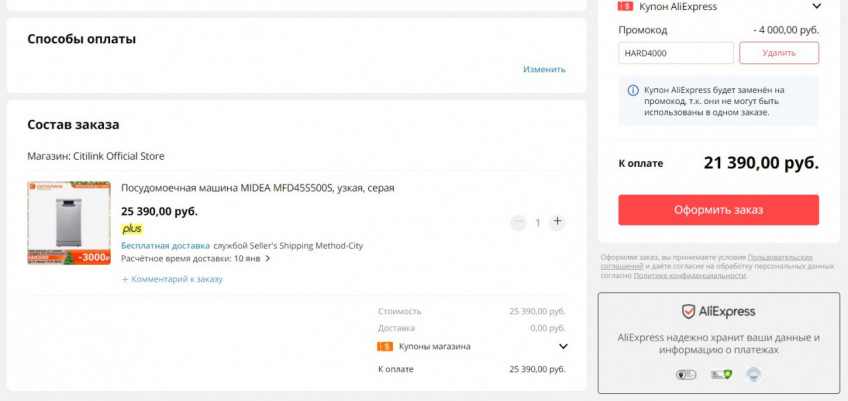848x401 pixels.
Task: Click Удалить to remove promo code
Action: pyautogui.click(x=778, y=53)
